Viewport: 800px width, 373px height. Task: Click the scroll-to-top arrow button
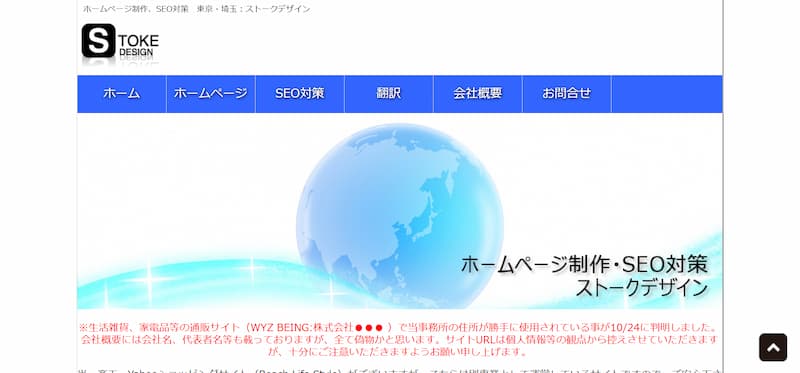773,347
